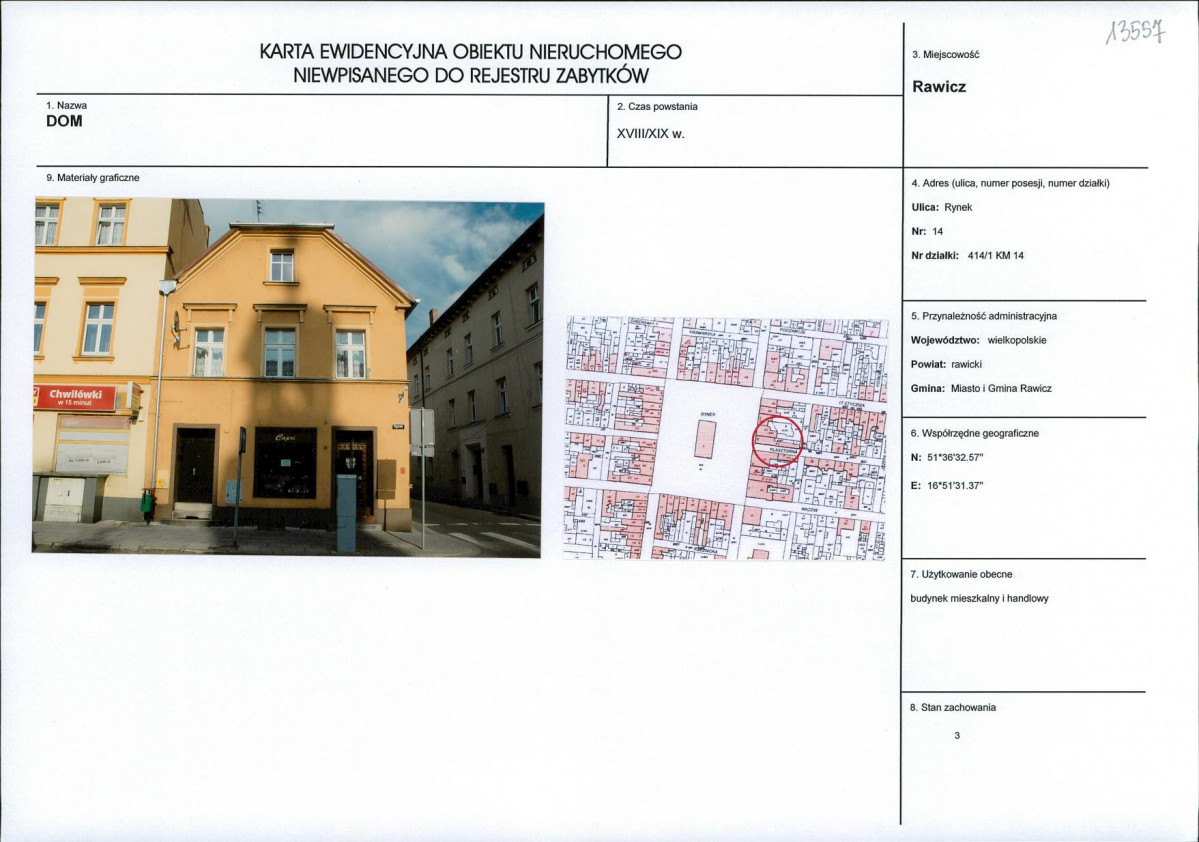Click the town name 'Rawicz'
The width and height of the screenshot is (1199, 842).
tap(939, 86)
